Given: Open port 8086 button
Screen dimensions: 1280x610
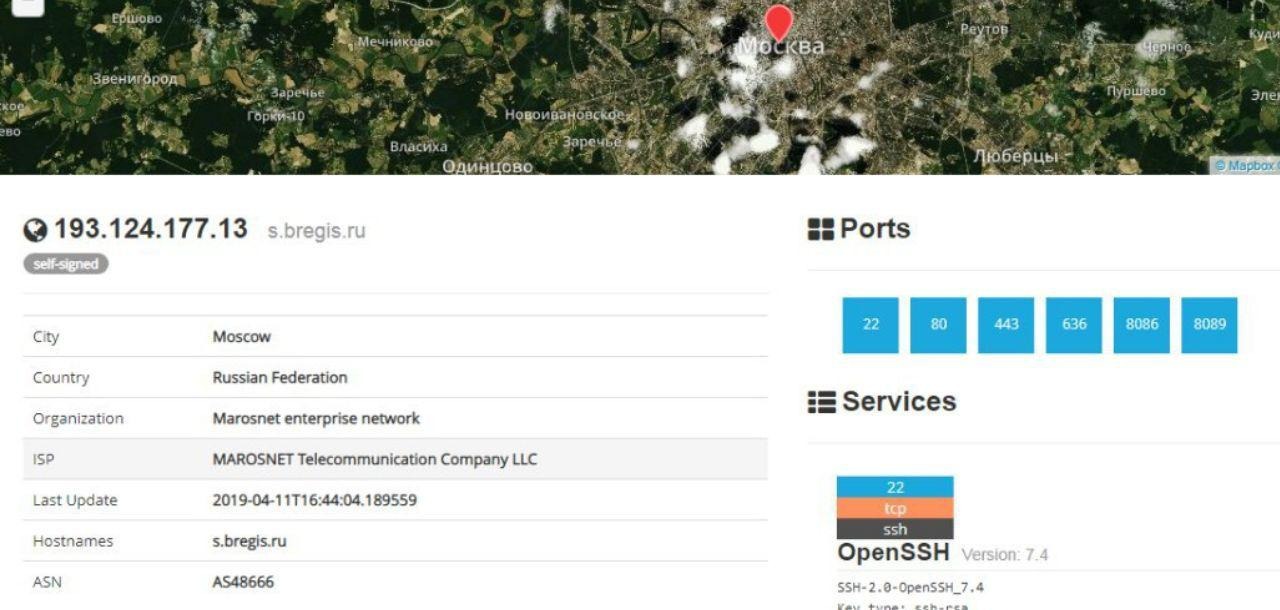Looking at the screenshot, I should [1141, 325].
